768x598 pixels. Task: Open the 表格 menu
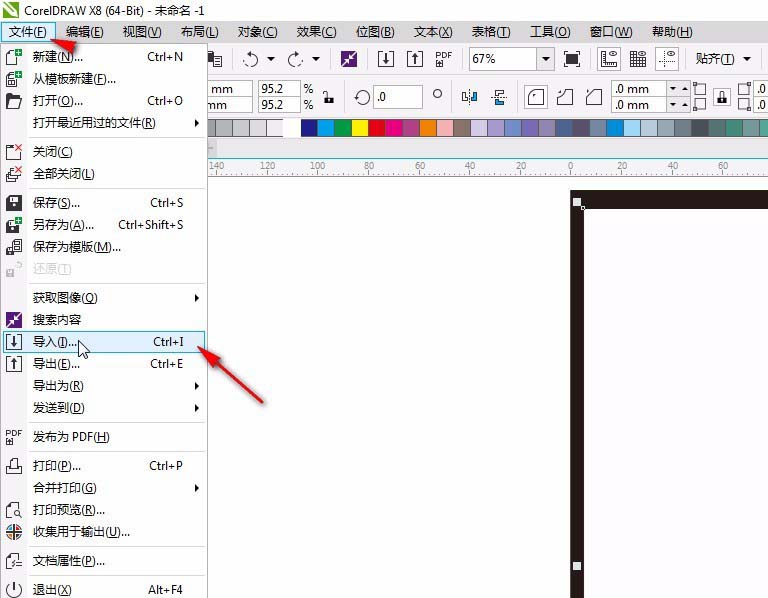491,32
